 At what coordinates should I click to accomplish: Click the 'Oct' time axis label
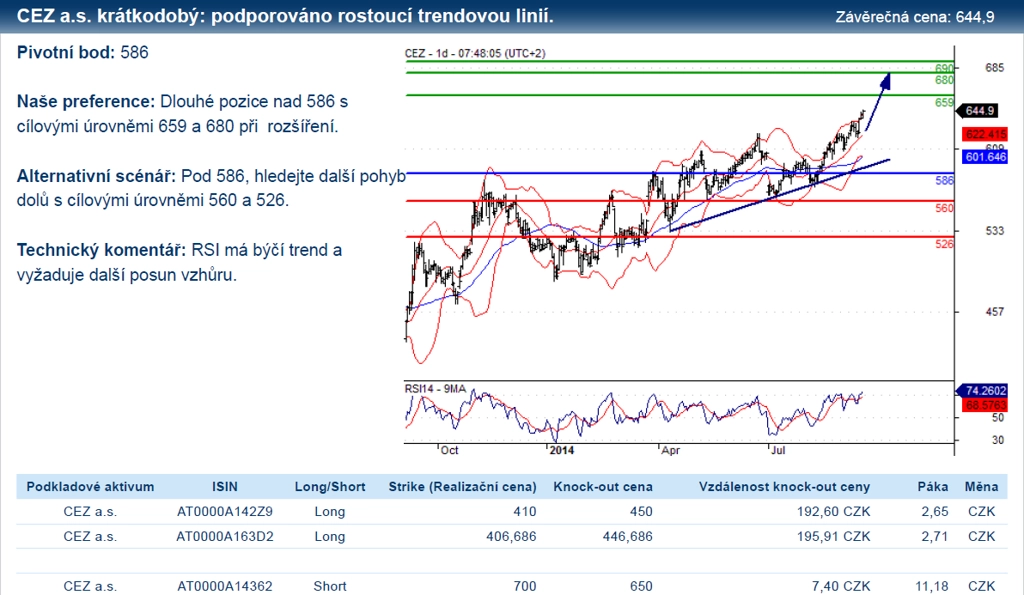click(x=449, y=450)
